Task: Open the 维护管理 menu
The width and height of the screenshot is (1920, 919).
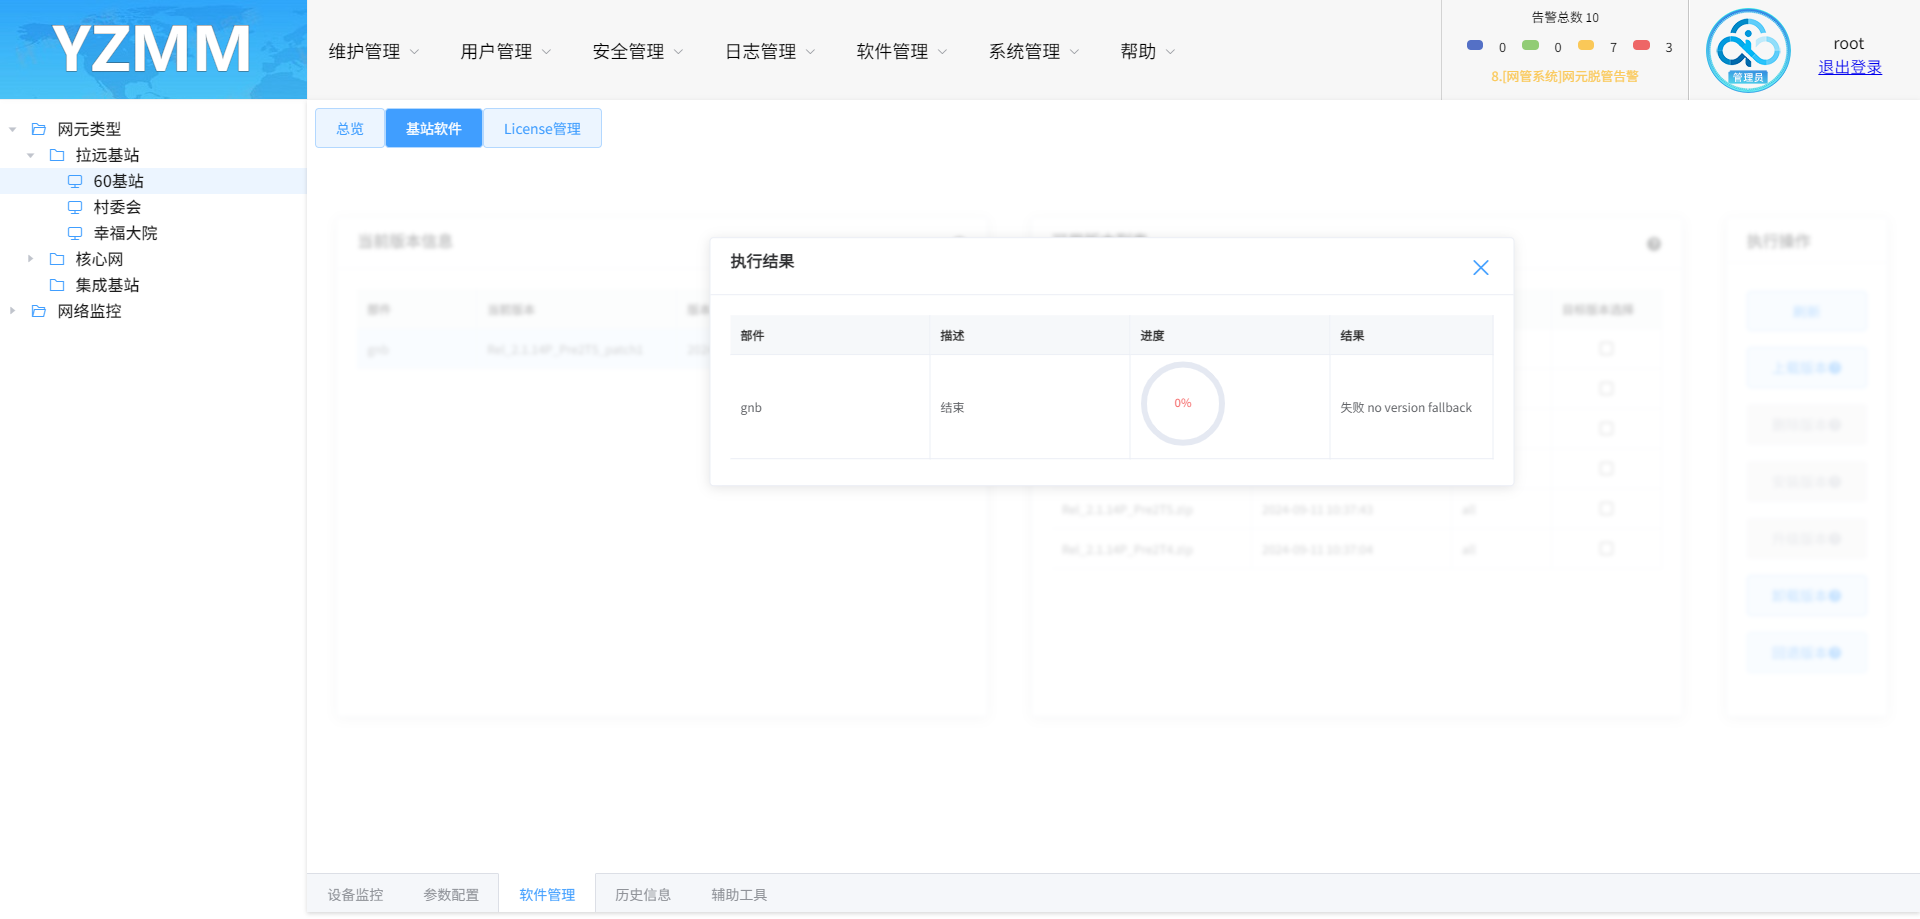Action: coord(374,51)
